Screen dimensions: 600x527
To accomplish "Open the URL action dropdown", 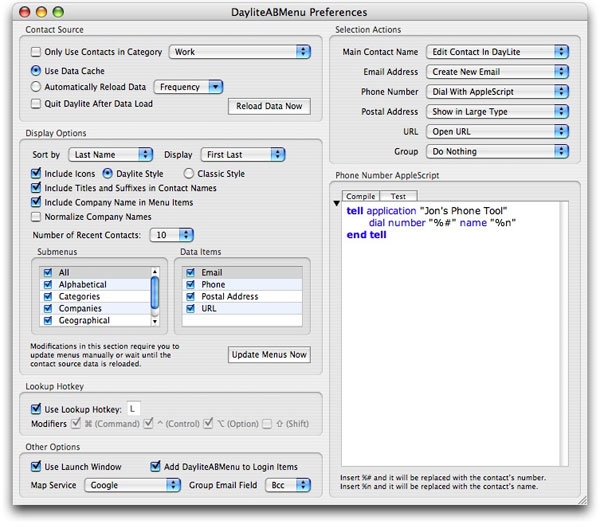I will pos(497,131).
